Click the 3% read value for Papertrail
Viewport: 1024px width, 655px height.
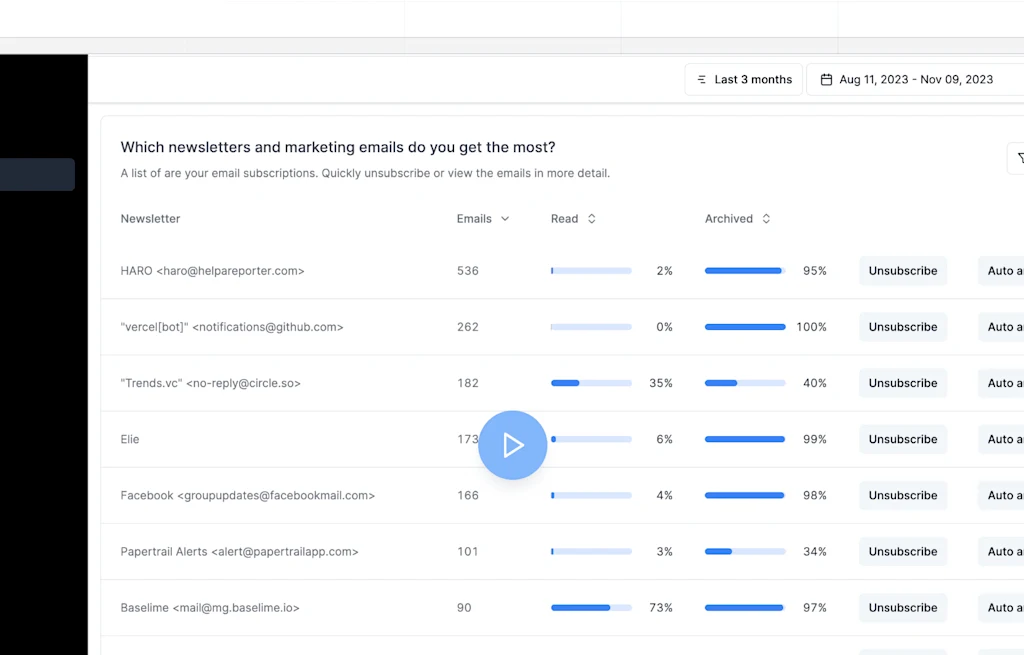[664, 551]
